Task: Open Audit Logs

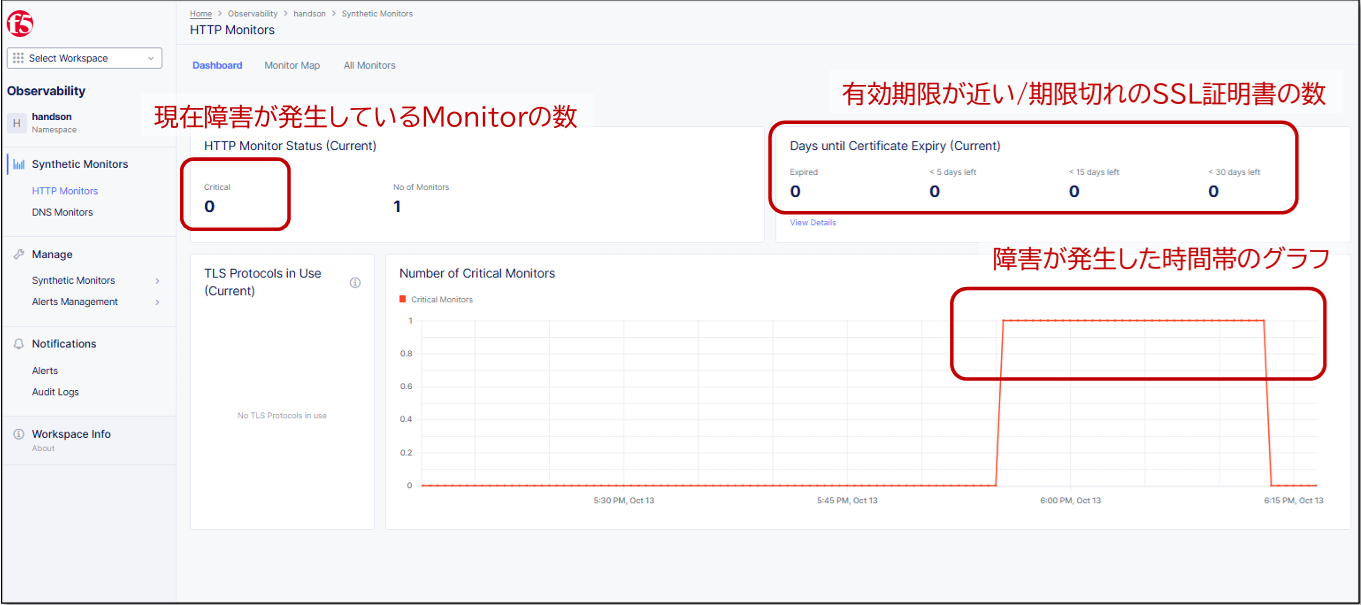Action: (55, 392)
